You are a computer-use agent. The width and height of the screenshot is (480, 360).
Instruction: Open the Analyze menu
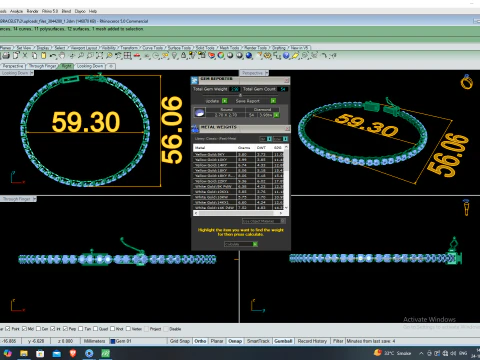point(16,11)
